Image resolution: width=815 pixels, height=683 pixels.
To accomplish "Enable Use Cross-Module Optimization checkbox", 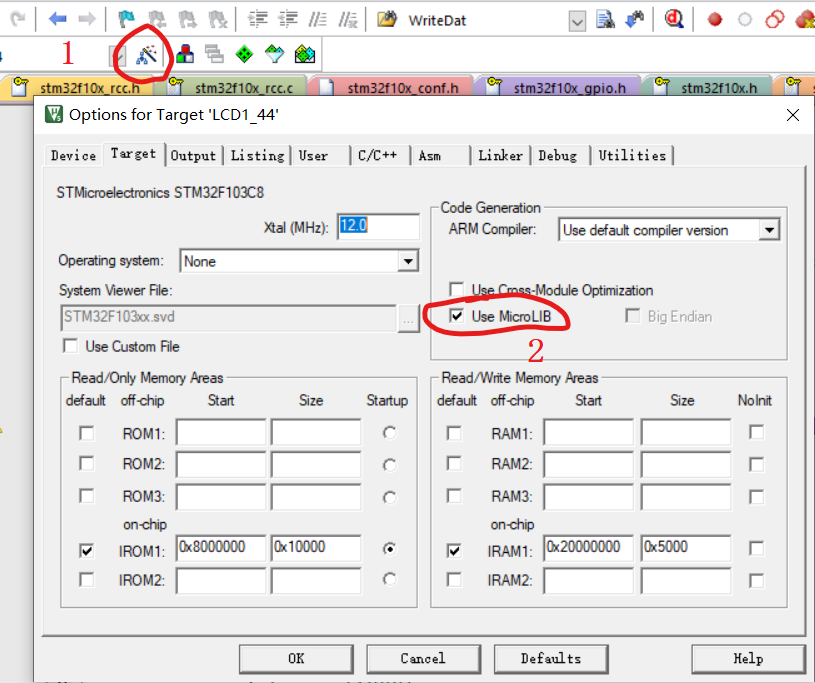I will click(x=456, y=289).
